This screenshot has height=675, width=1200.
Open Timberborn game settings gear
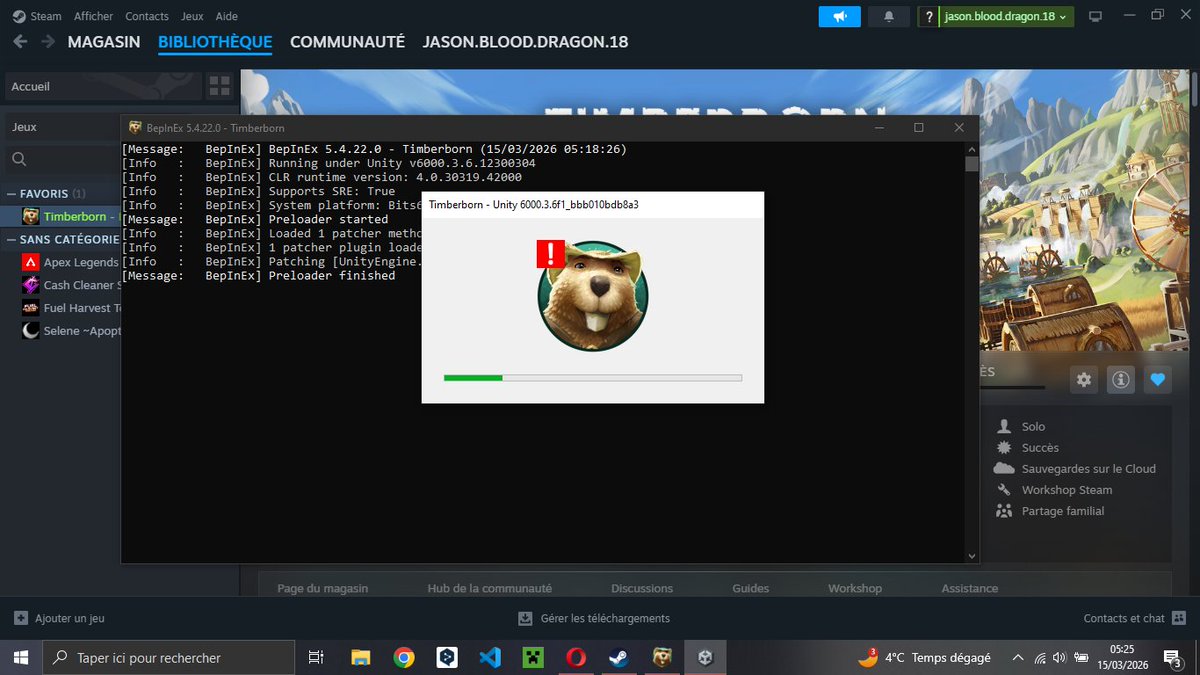coord(1085,380)
